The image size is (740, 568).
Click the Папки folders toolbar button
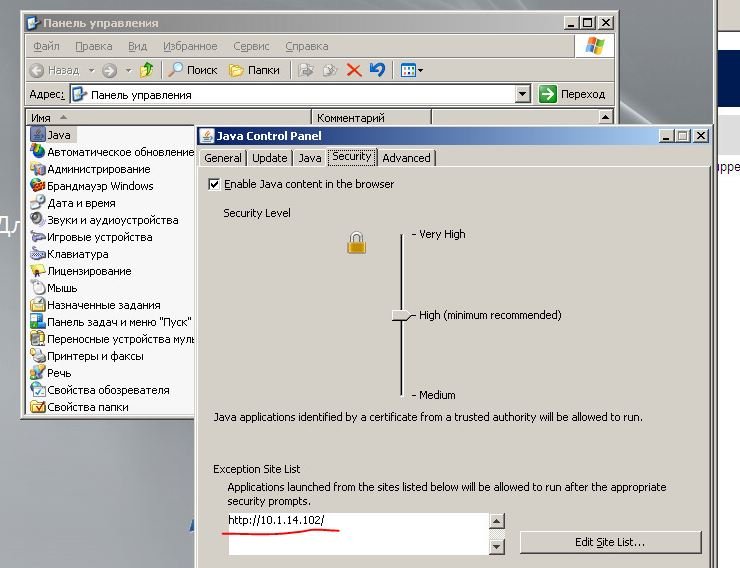[x=254, y=70]
